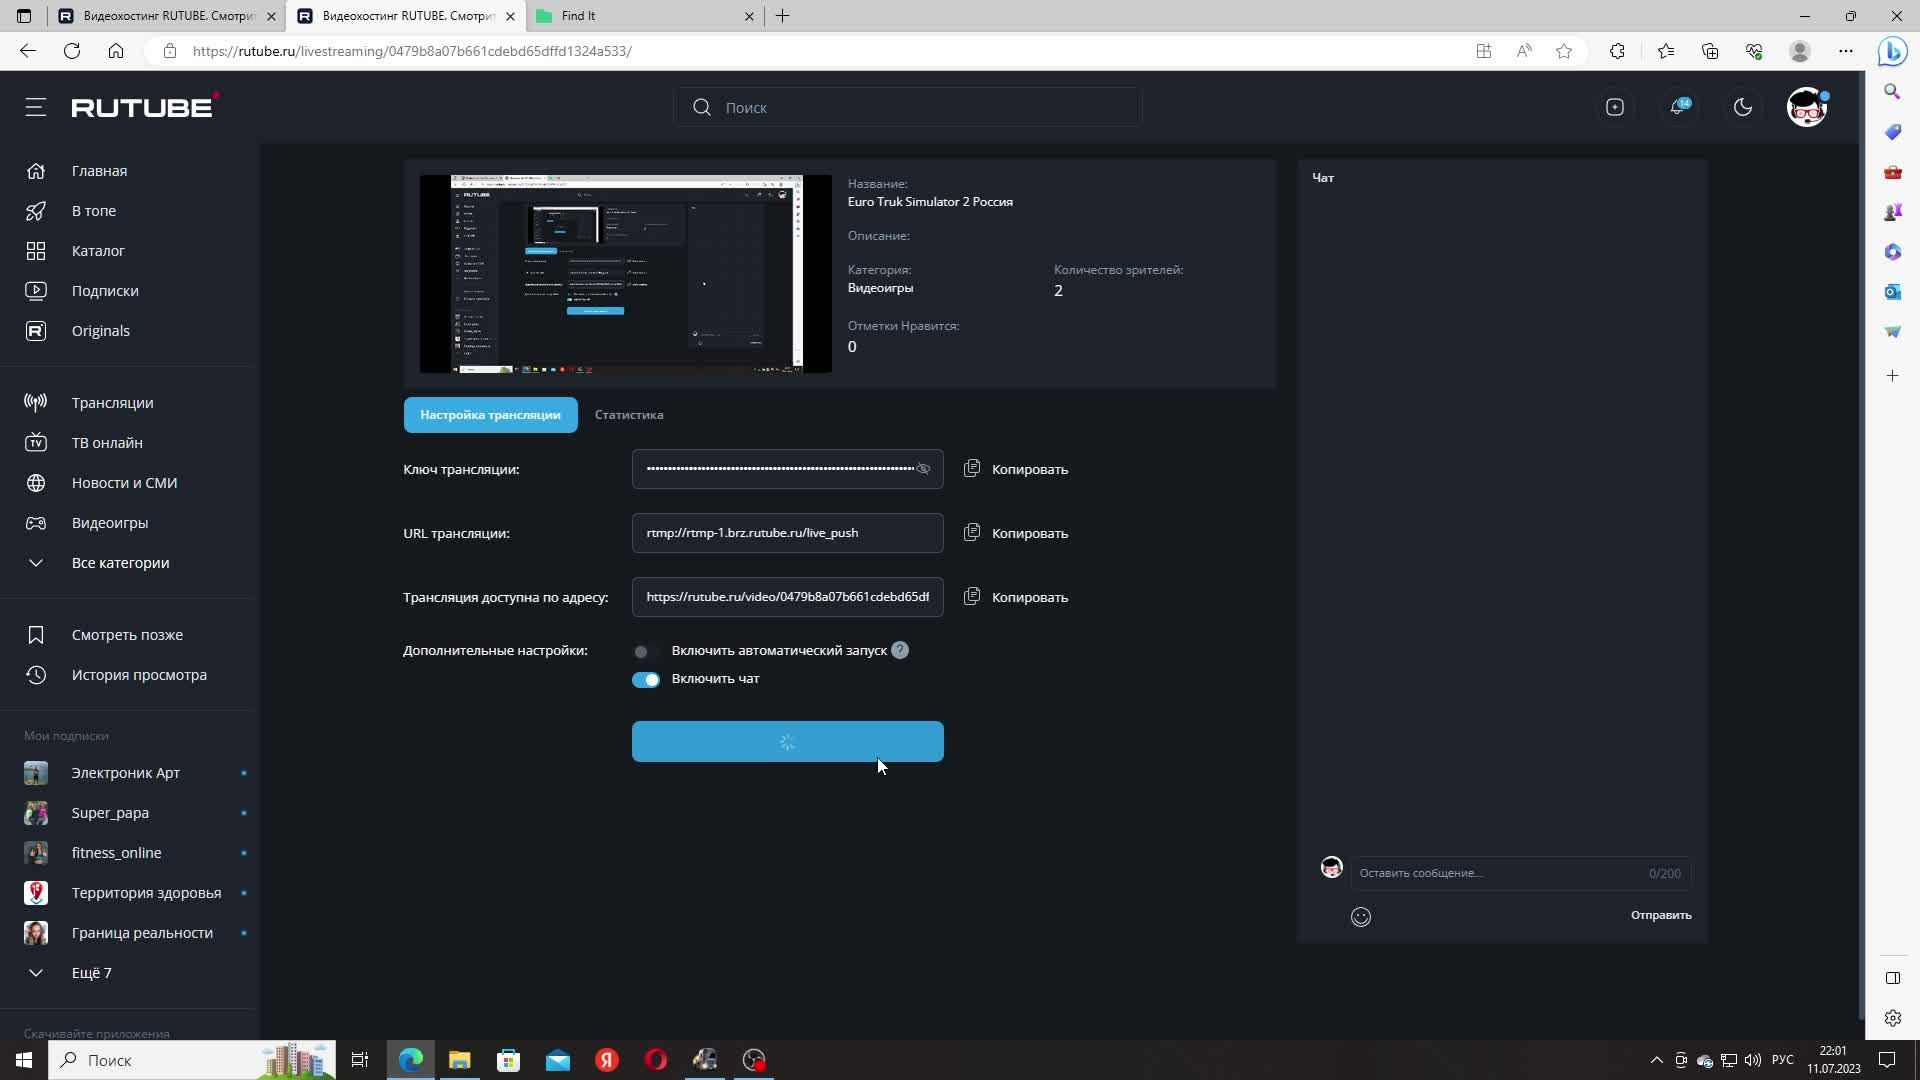Viewport: 1920px width, 1080px height.
Task: Switch to the Статистика tab
Action: 628,415
